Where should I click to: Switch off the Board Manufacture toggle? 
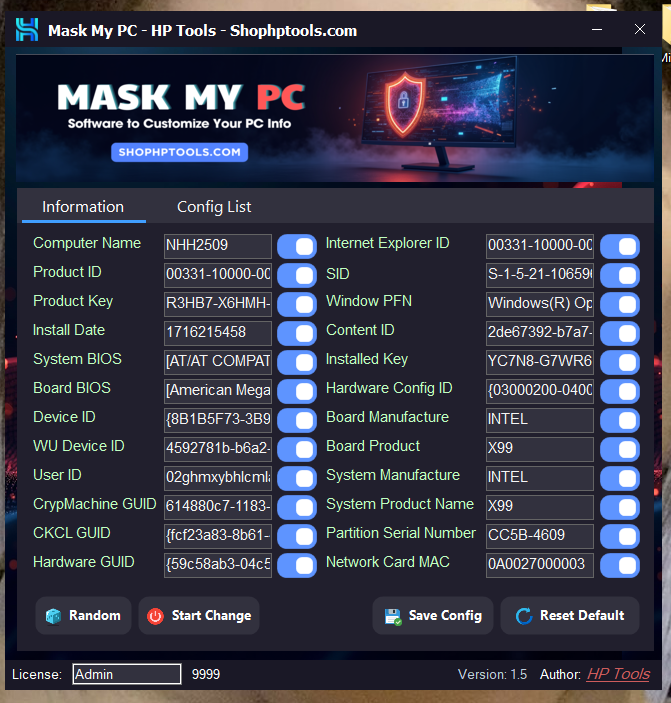[x=620, y=421]
